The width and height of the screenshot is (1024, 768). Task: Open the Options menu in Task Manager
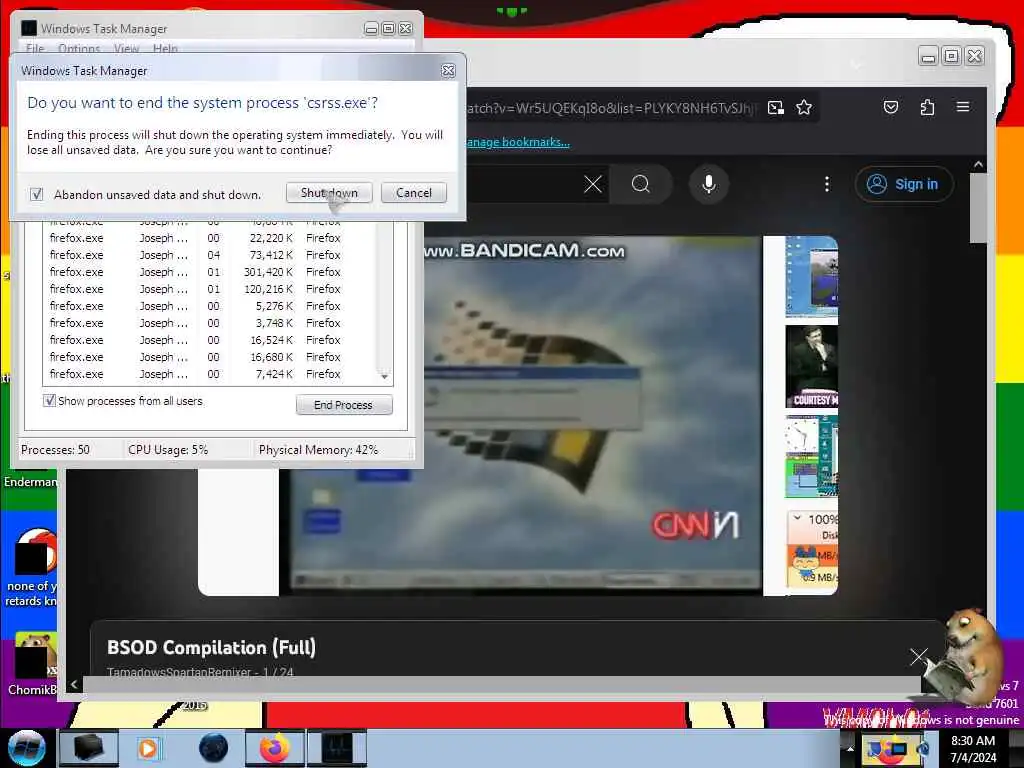click(x=79, y=48)
